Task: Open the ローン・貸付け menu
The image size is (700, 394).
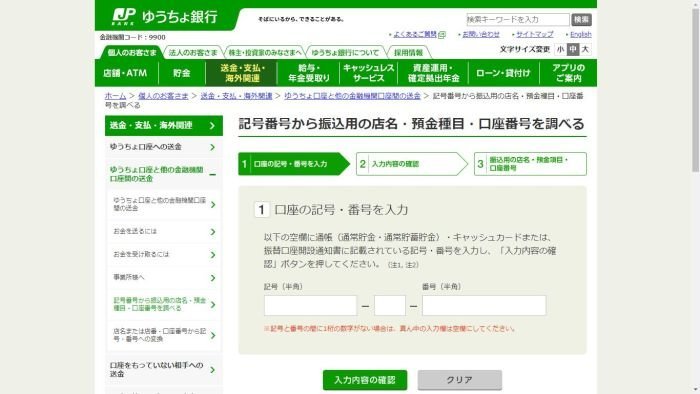Action: 504,73
